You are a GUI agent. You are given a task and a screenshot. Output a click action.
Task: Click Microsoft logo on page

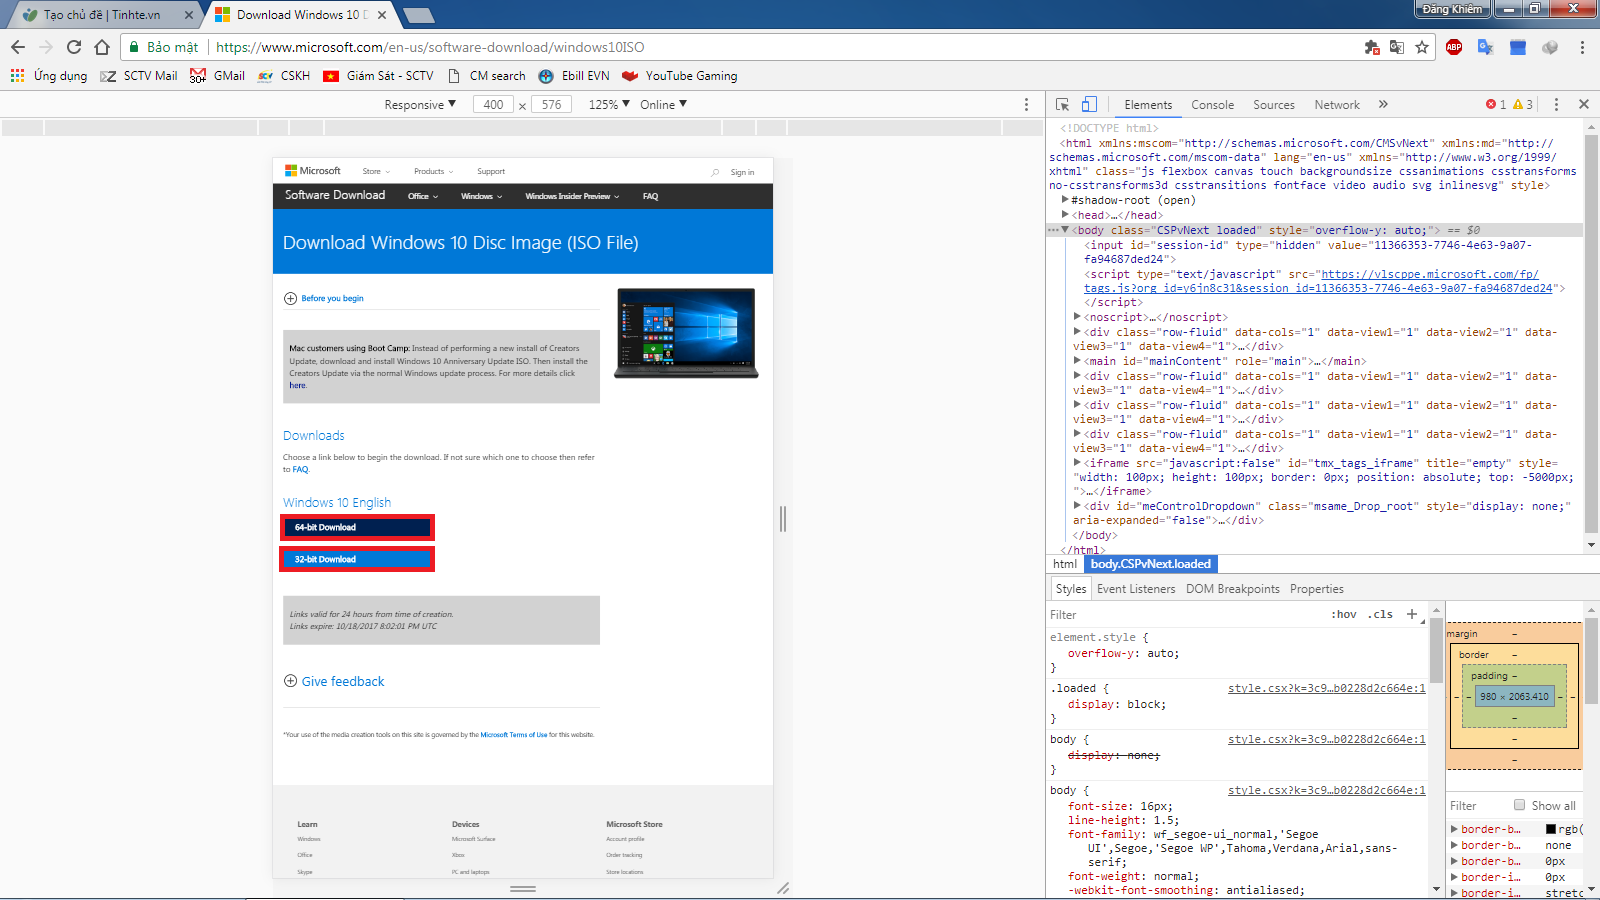pos(313,171)
